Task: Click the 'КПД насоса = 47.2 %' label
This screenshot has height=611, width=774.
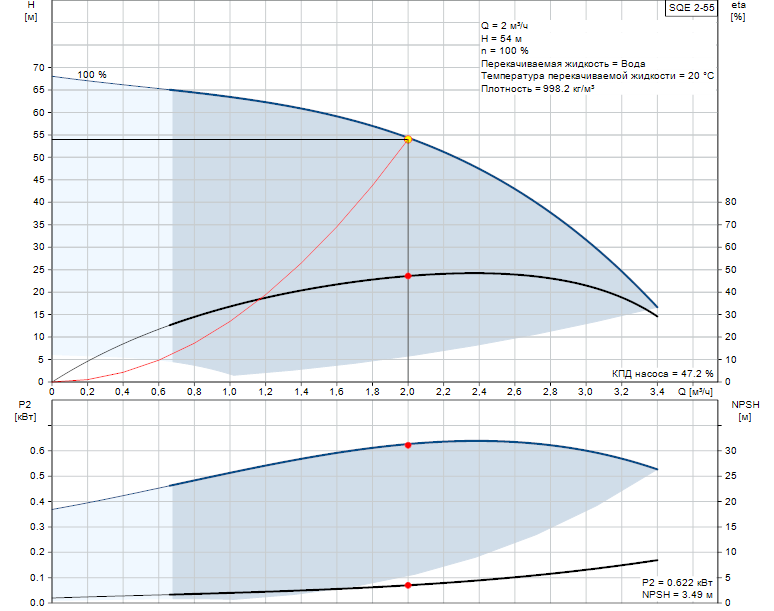Action: pos(661,371)
